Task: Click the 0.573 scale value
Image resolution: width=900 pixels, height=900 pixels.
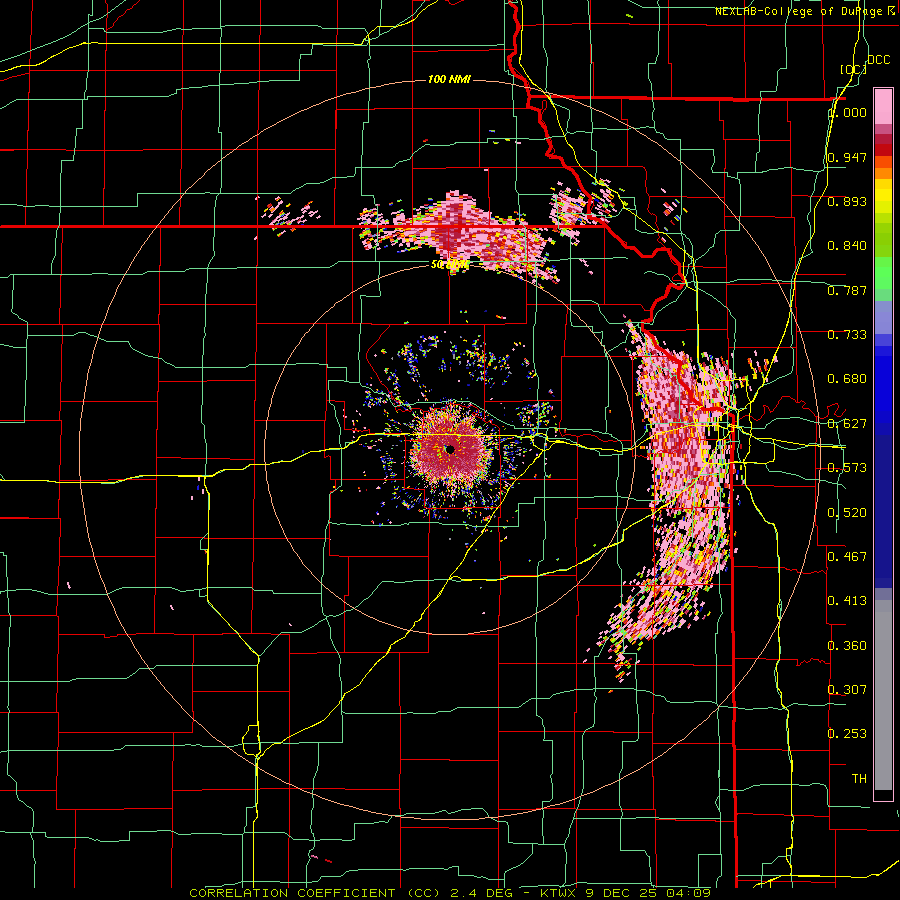Action: 847,468
